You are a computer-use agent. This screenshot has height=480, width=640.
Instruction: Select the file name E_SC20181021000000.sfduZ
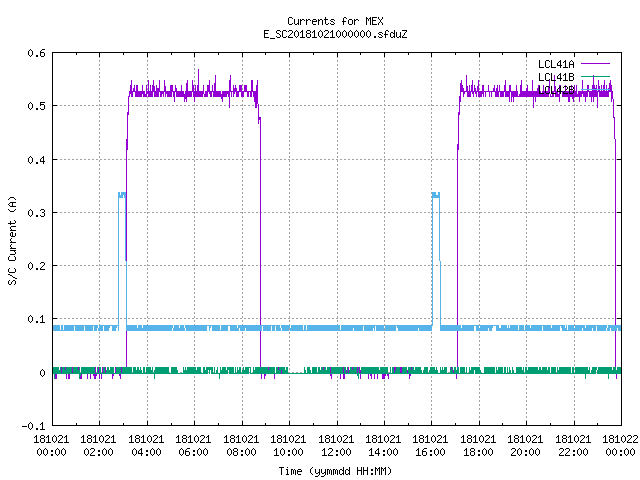335,34
